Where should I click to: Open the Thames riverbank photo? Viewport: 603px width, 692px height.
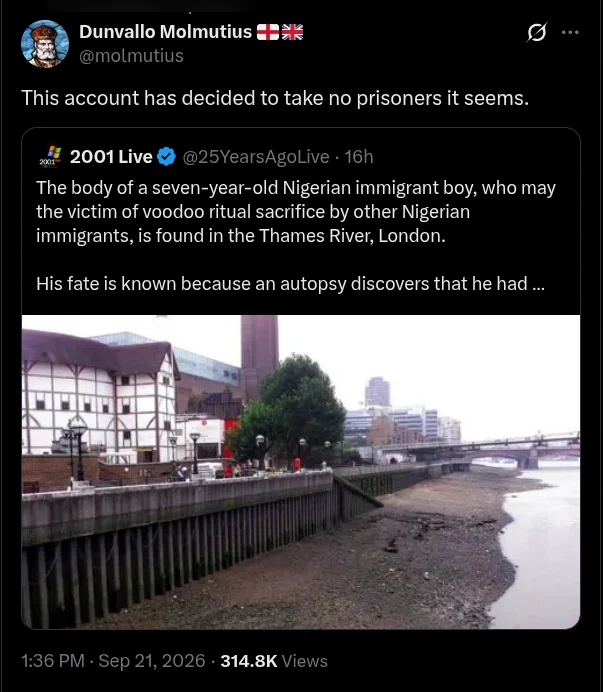[301, 472]
